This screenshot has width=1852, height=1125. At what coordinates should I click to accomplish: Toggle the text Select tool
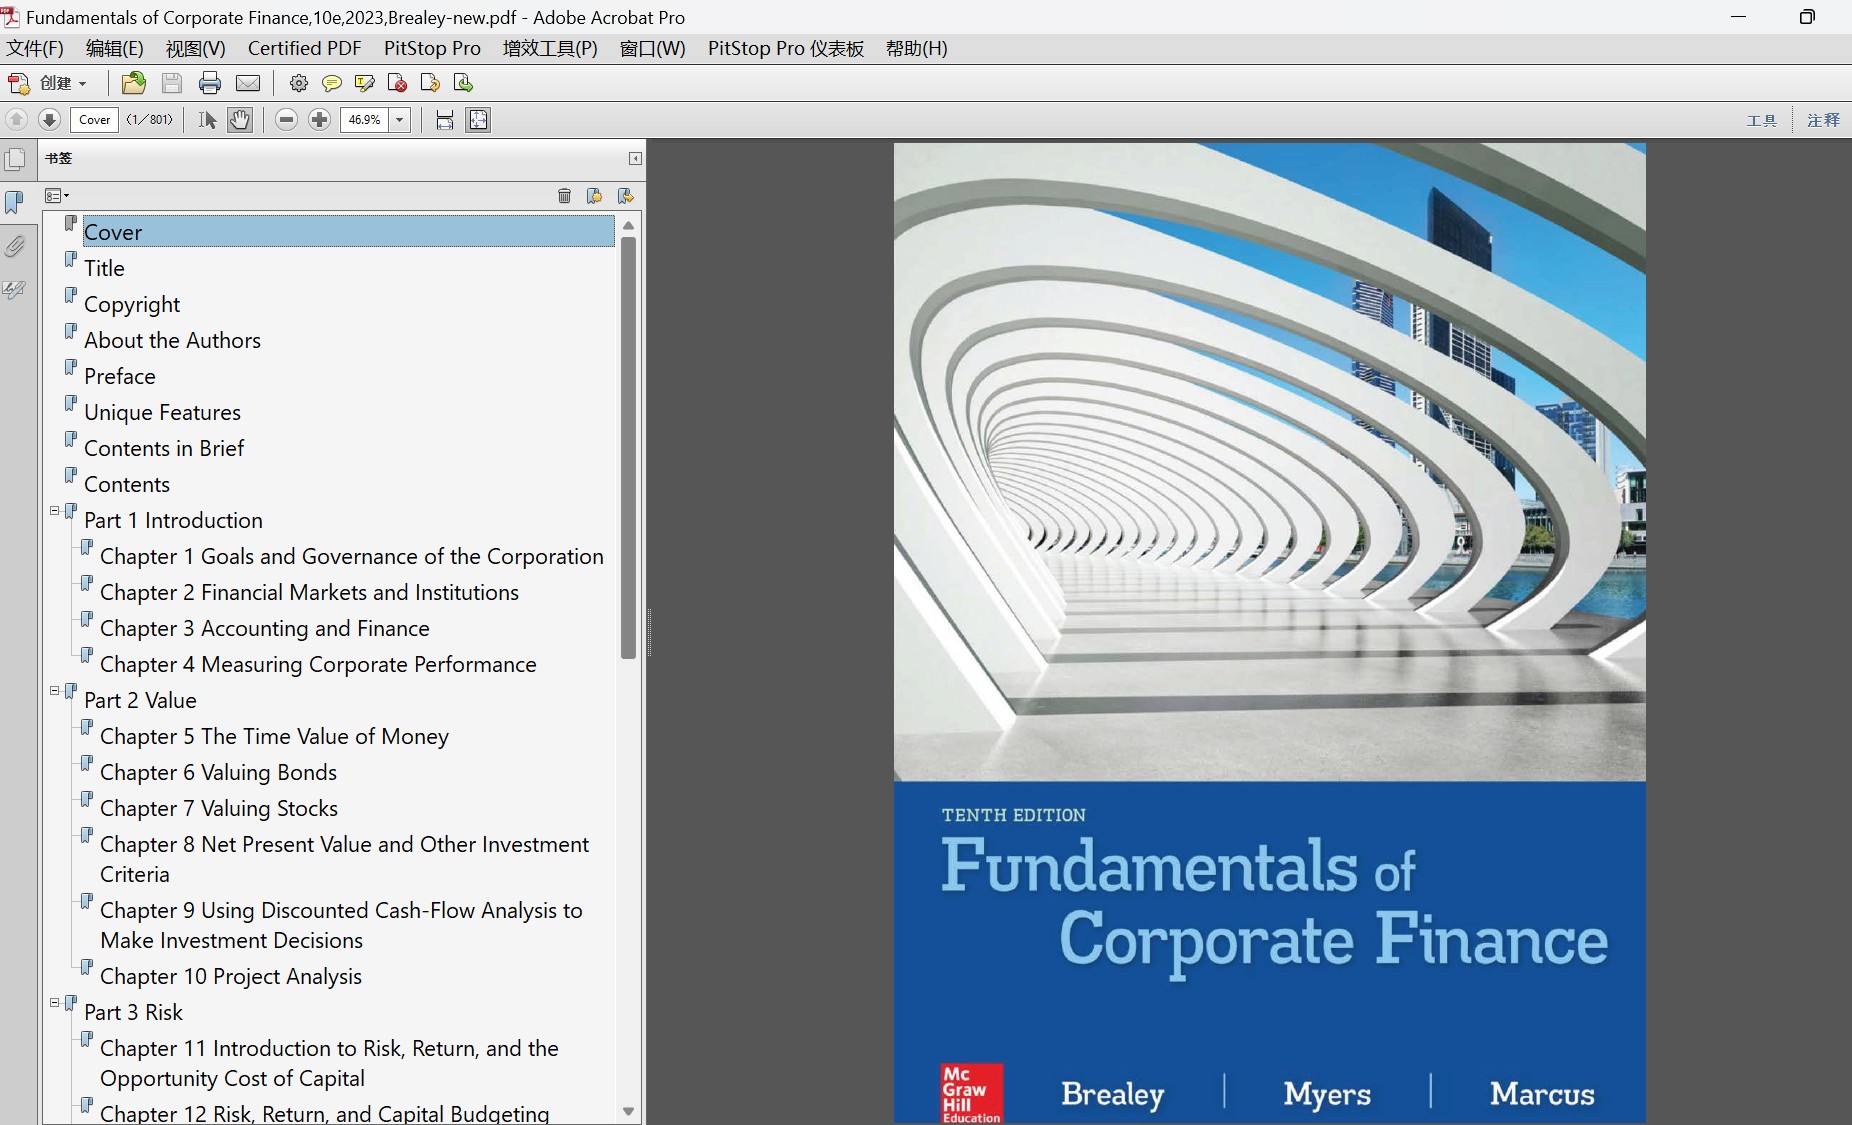point(207,120)
